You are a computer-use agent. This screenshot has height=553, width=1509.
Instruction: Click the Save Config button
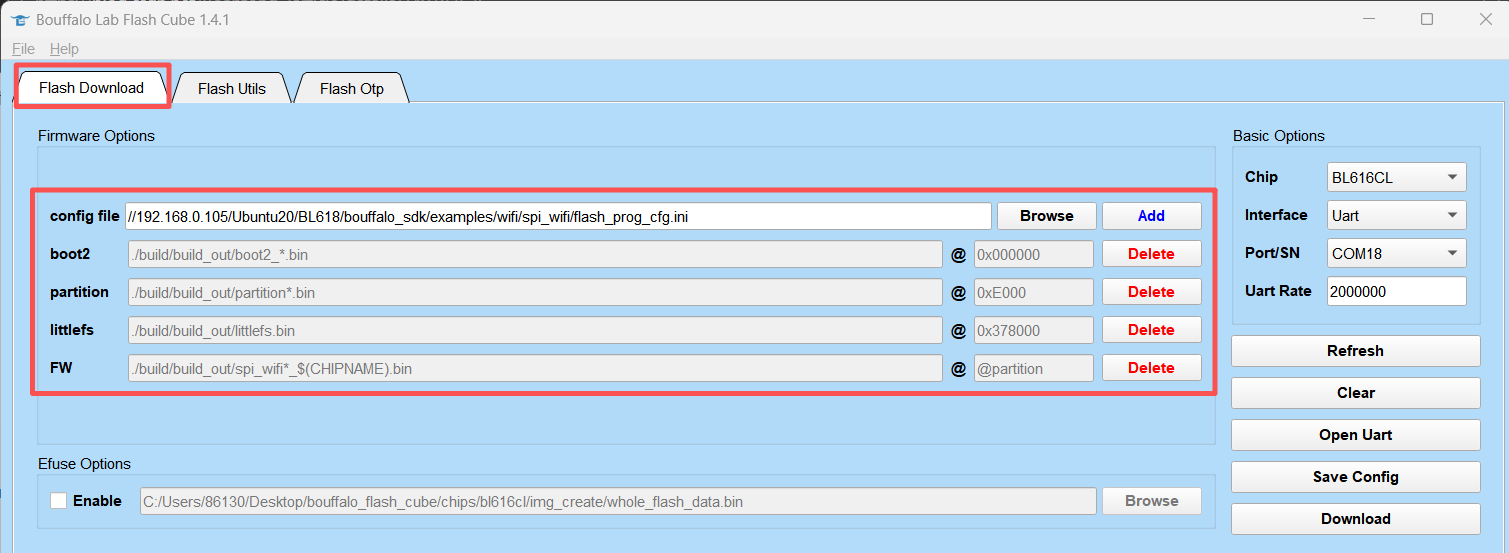pos(1356,477)
